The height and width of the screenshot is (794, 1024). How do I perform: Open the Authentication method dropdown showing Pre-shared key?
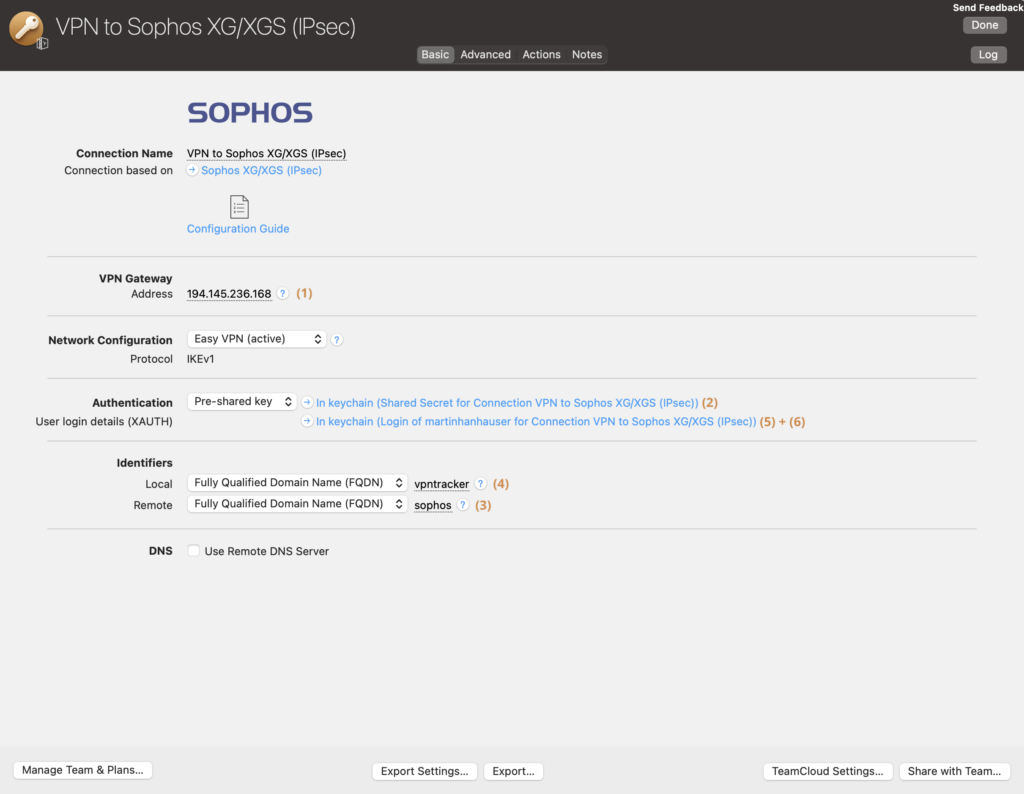pyautogui.click(x=241, y=401)
